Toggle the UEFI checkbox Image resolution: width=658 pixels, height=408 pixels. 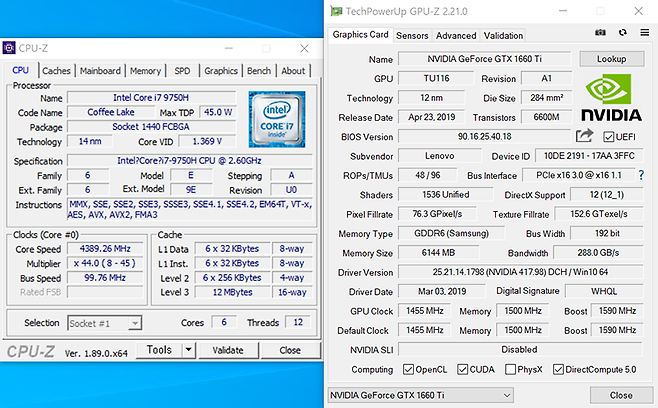point(608,137)
